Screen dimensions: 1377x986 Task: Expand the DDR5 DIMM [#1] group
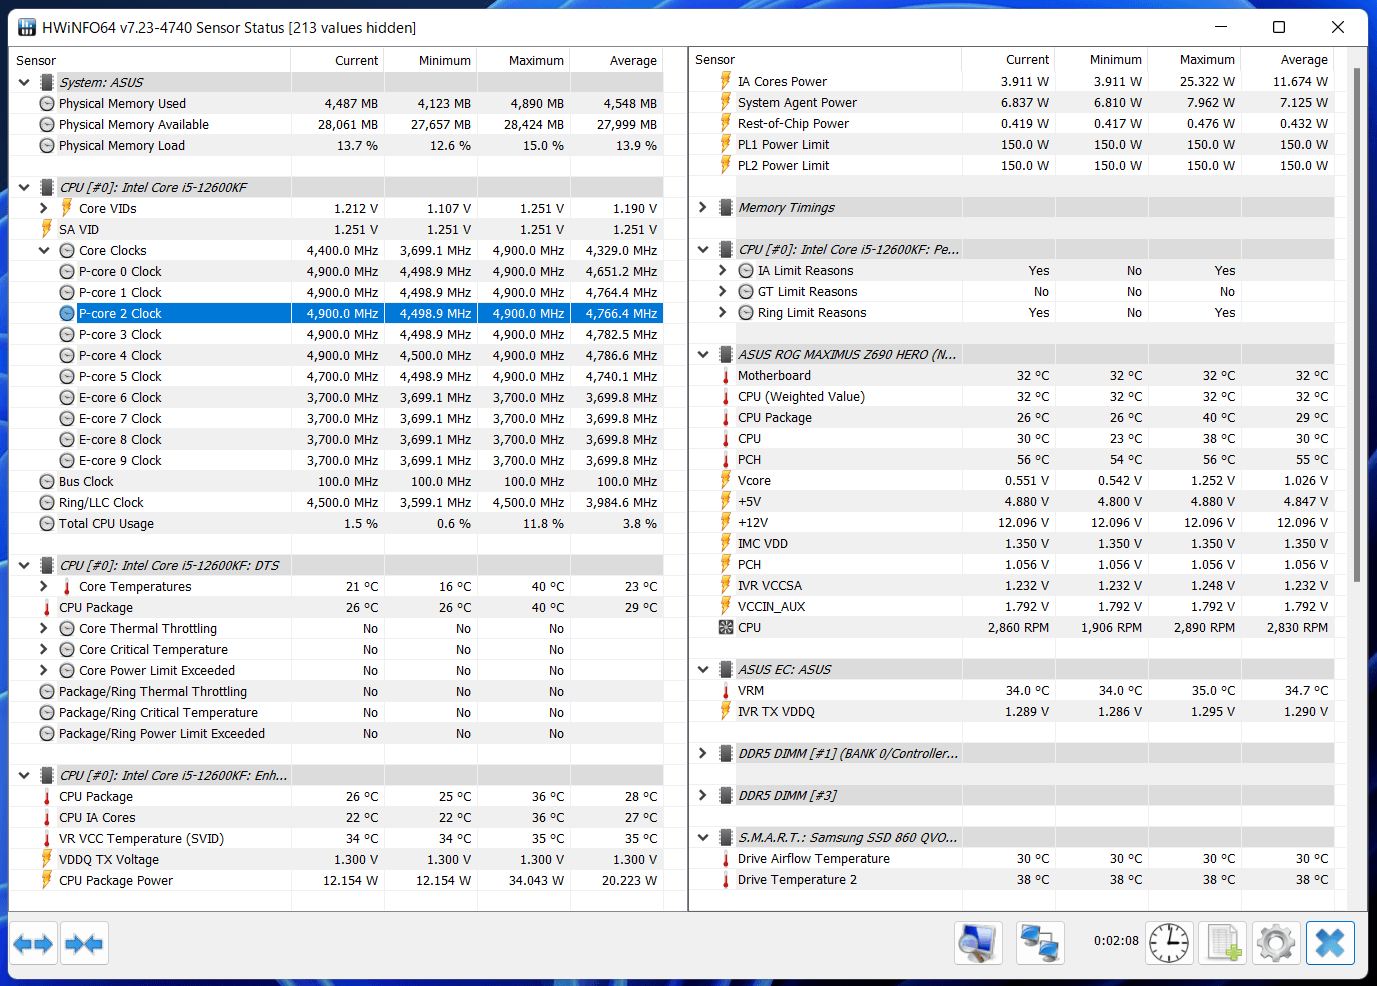click(x=703, y=753)
